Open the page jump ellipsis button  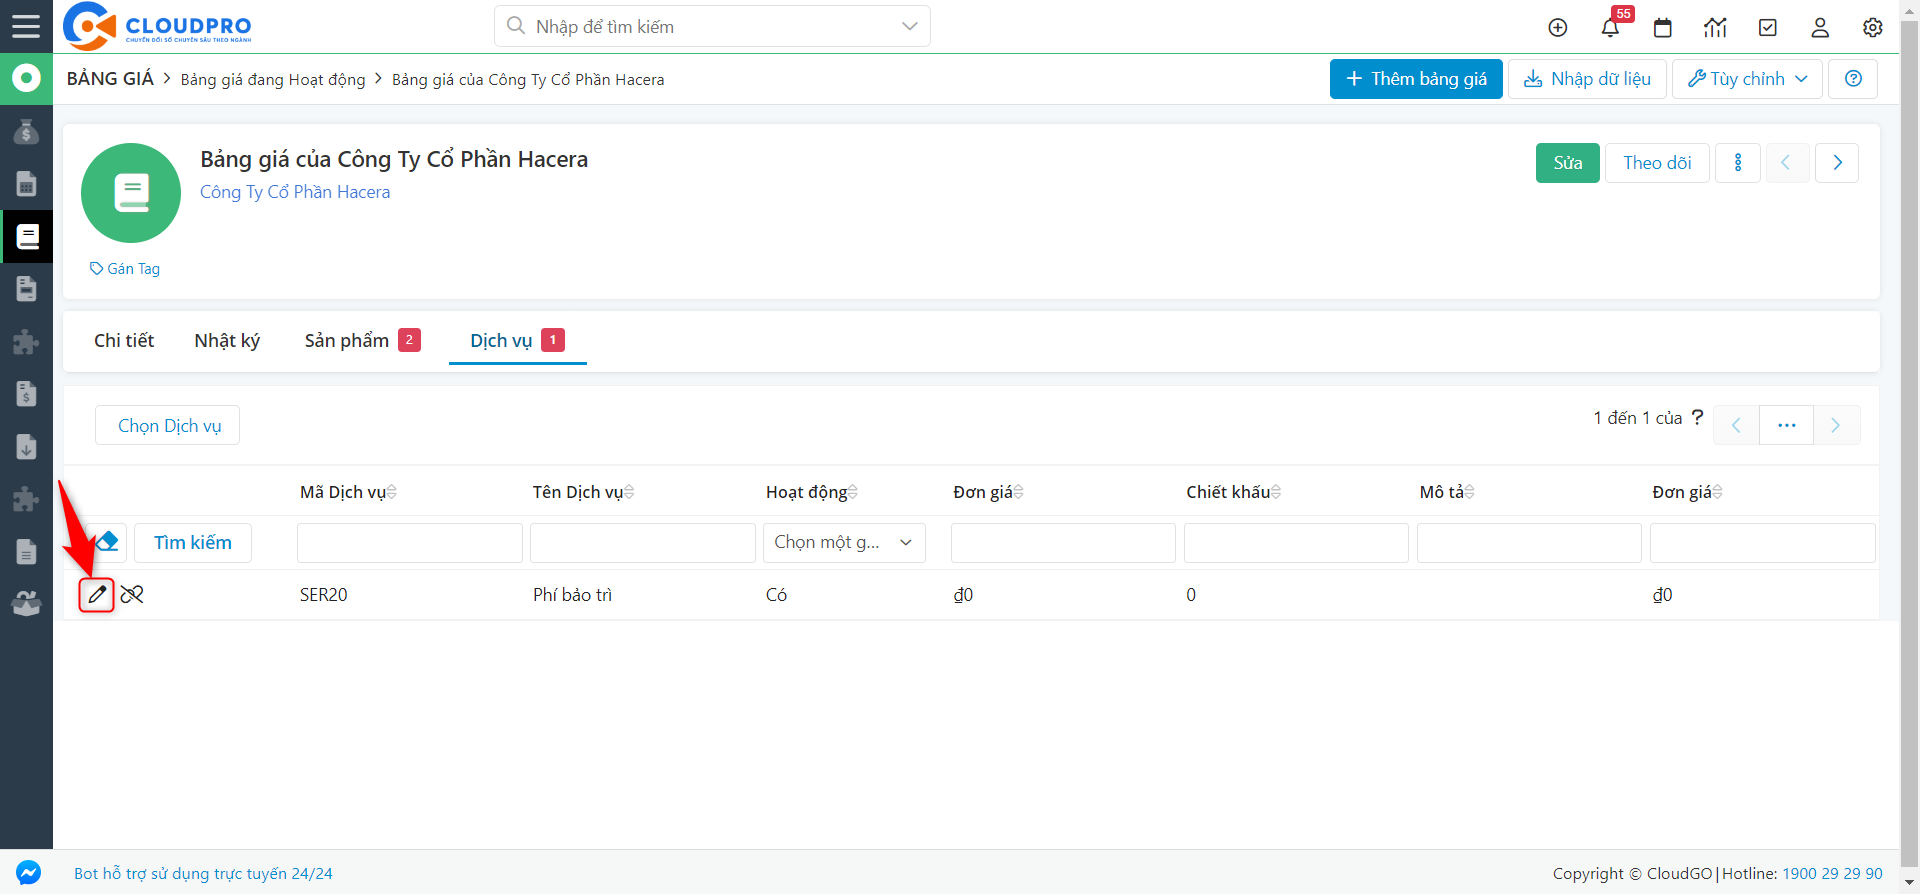tap(1787, 425)
